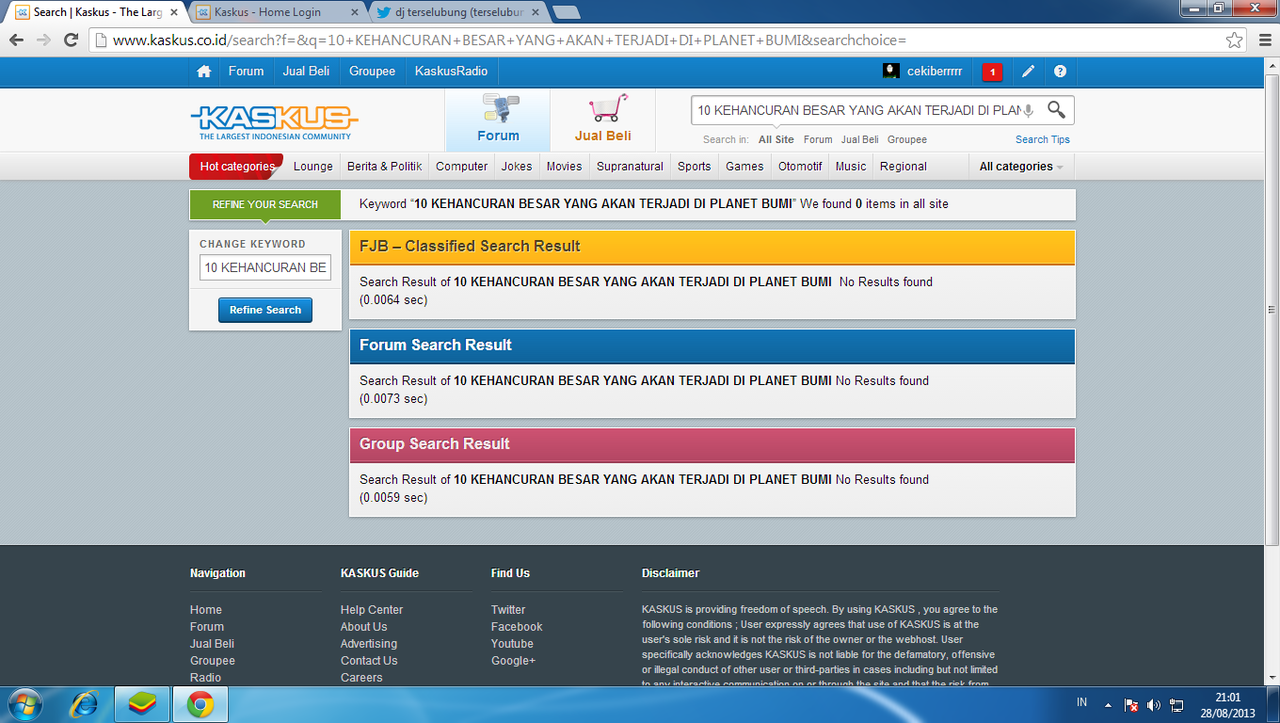Launch Internet Explorer from taskbar
This screenshot has width=1280, height=723.
(84, 705)
